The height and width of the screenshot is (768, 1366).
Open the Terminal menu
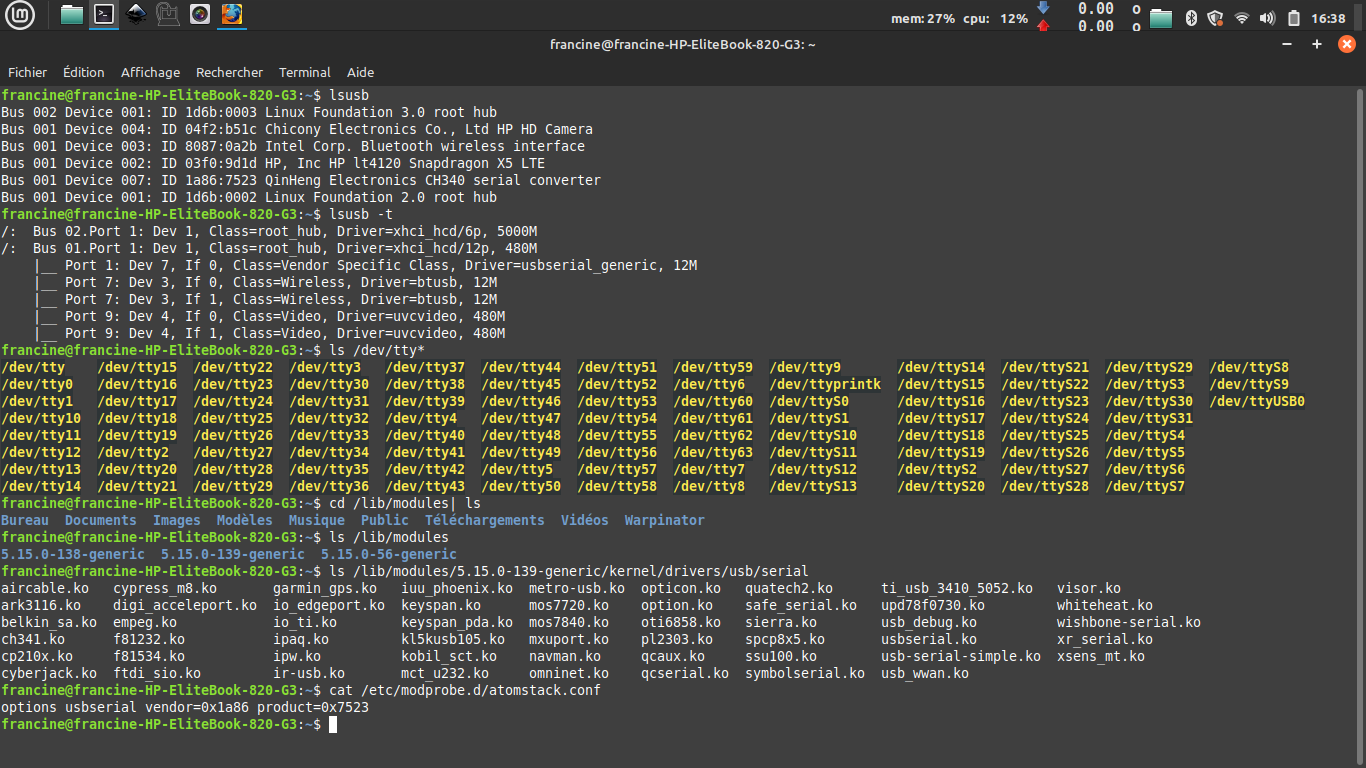point(305,72)
